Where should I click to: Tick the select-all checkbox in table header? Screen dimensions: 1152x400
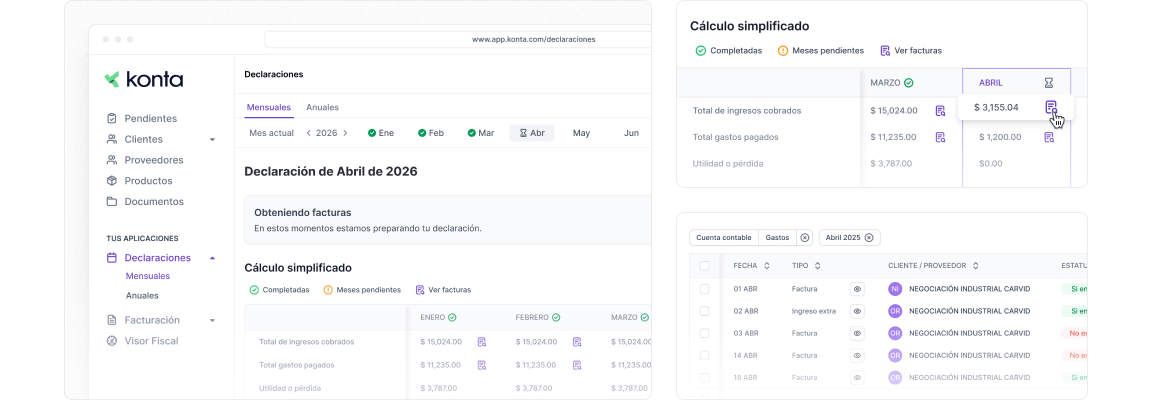705,265
